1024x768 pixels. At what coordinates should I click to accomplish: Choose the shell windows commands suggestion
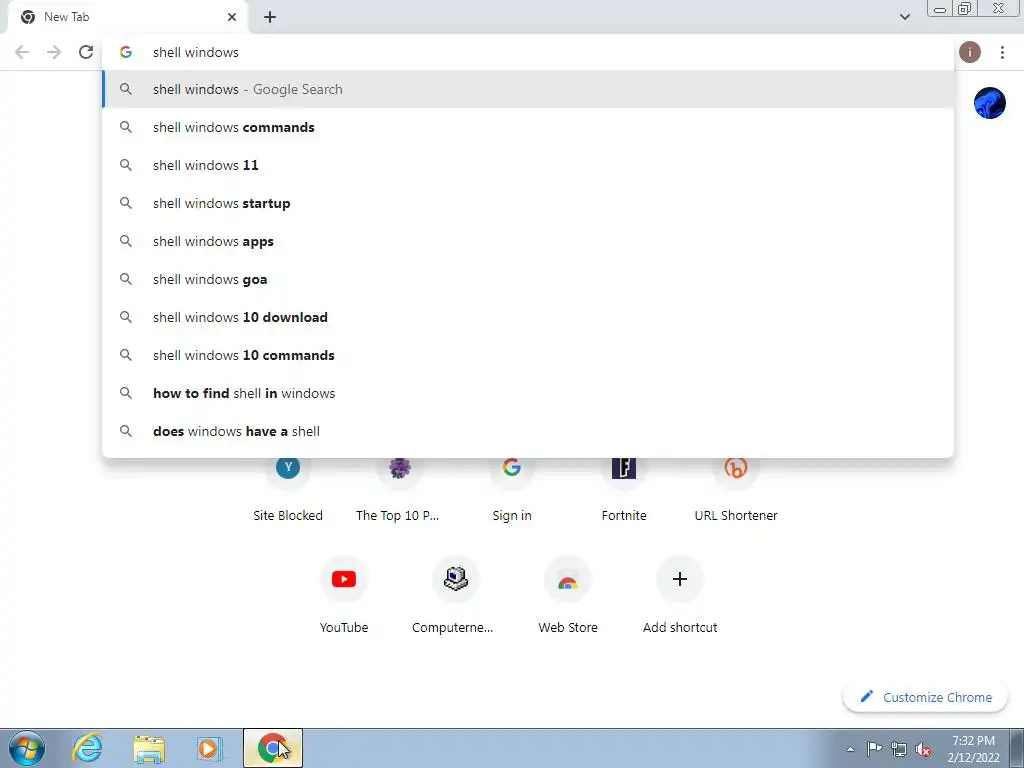(x=528, y=127)
